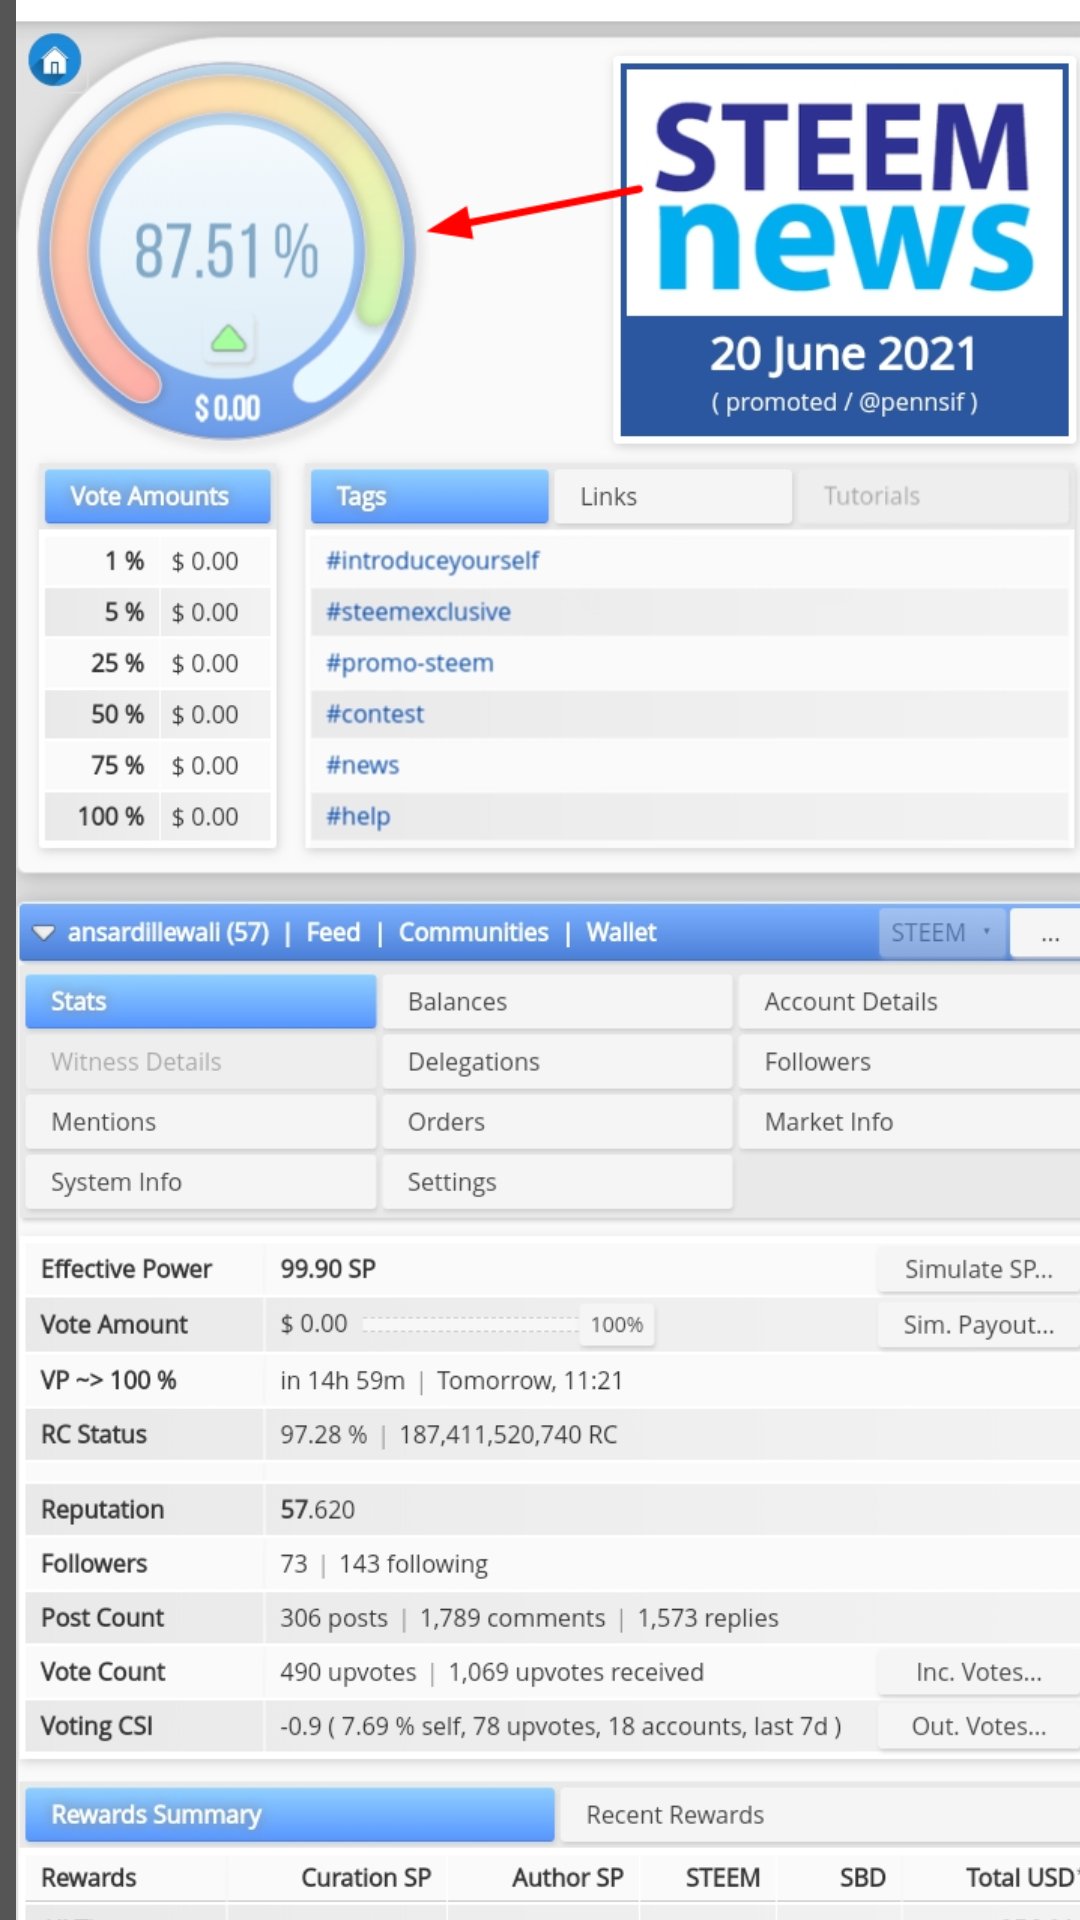Click the RC Status 97.28 % value
1080x1920 pixels.
click(x=323, y=1434)
